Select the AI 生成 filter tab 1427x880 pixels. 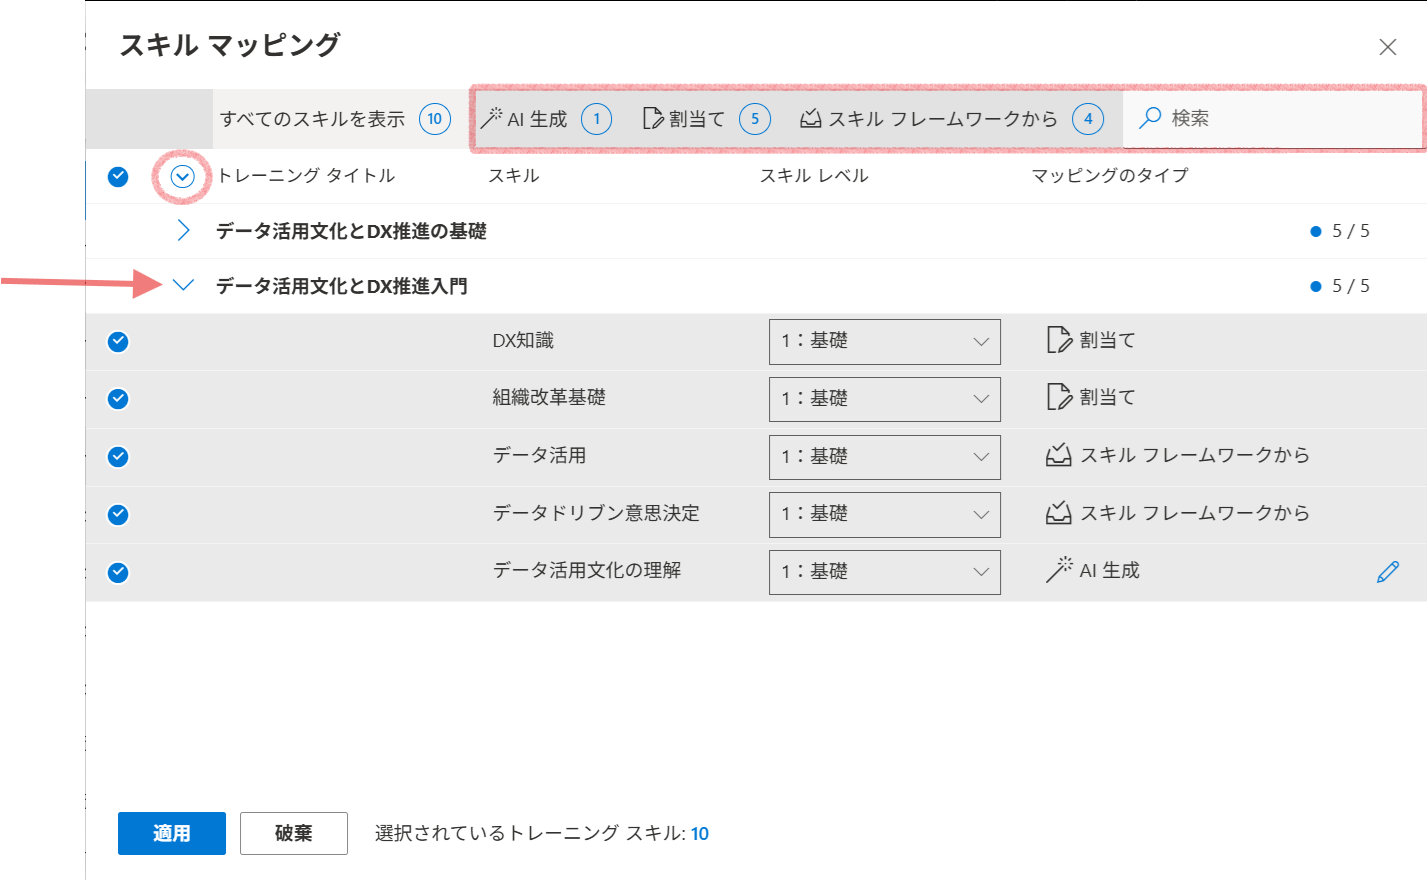[545, 119]
